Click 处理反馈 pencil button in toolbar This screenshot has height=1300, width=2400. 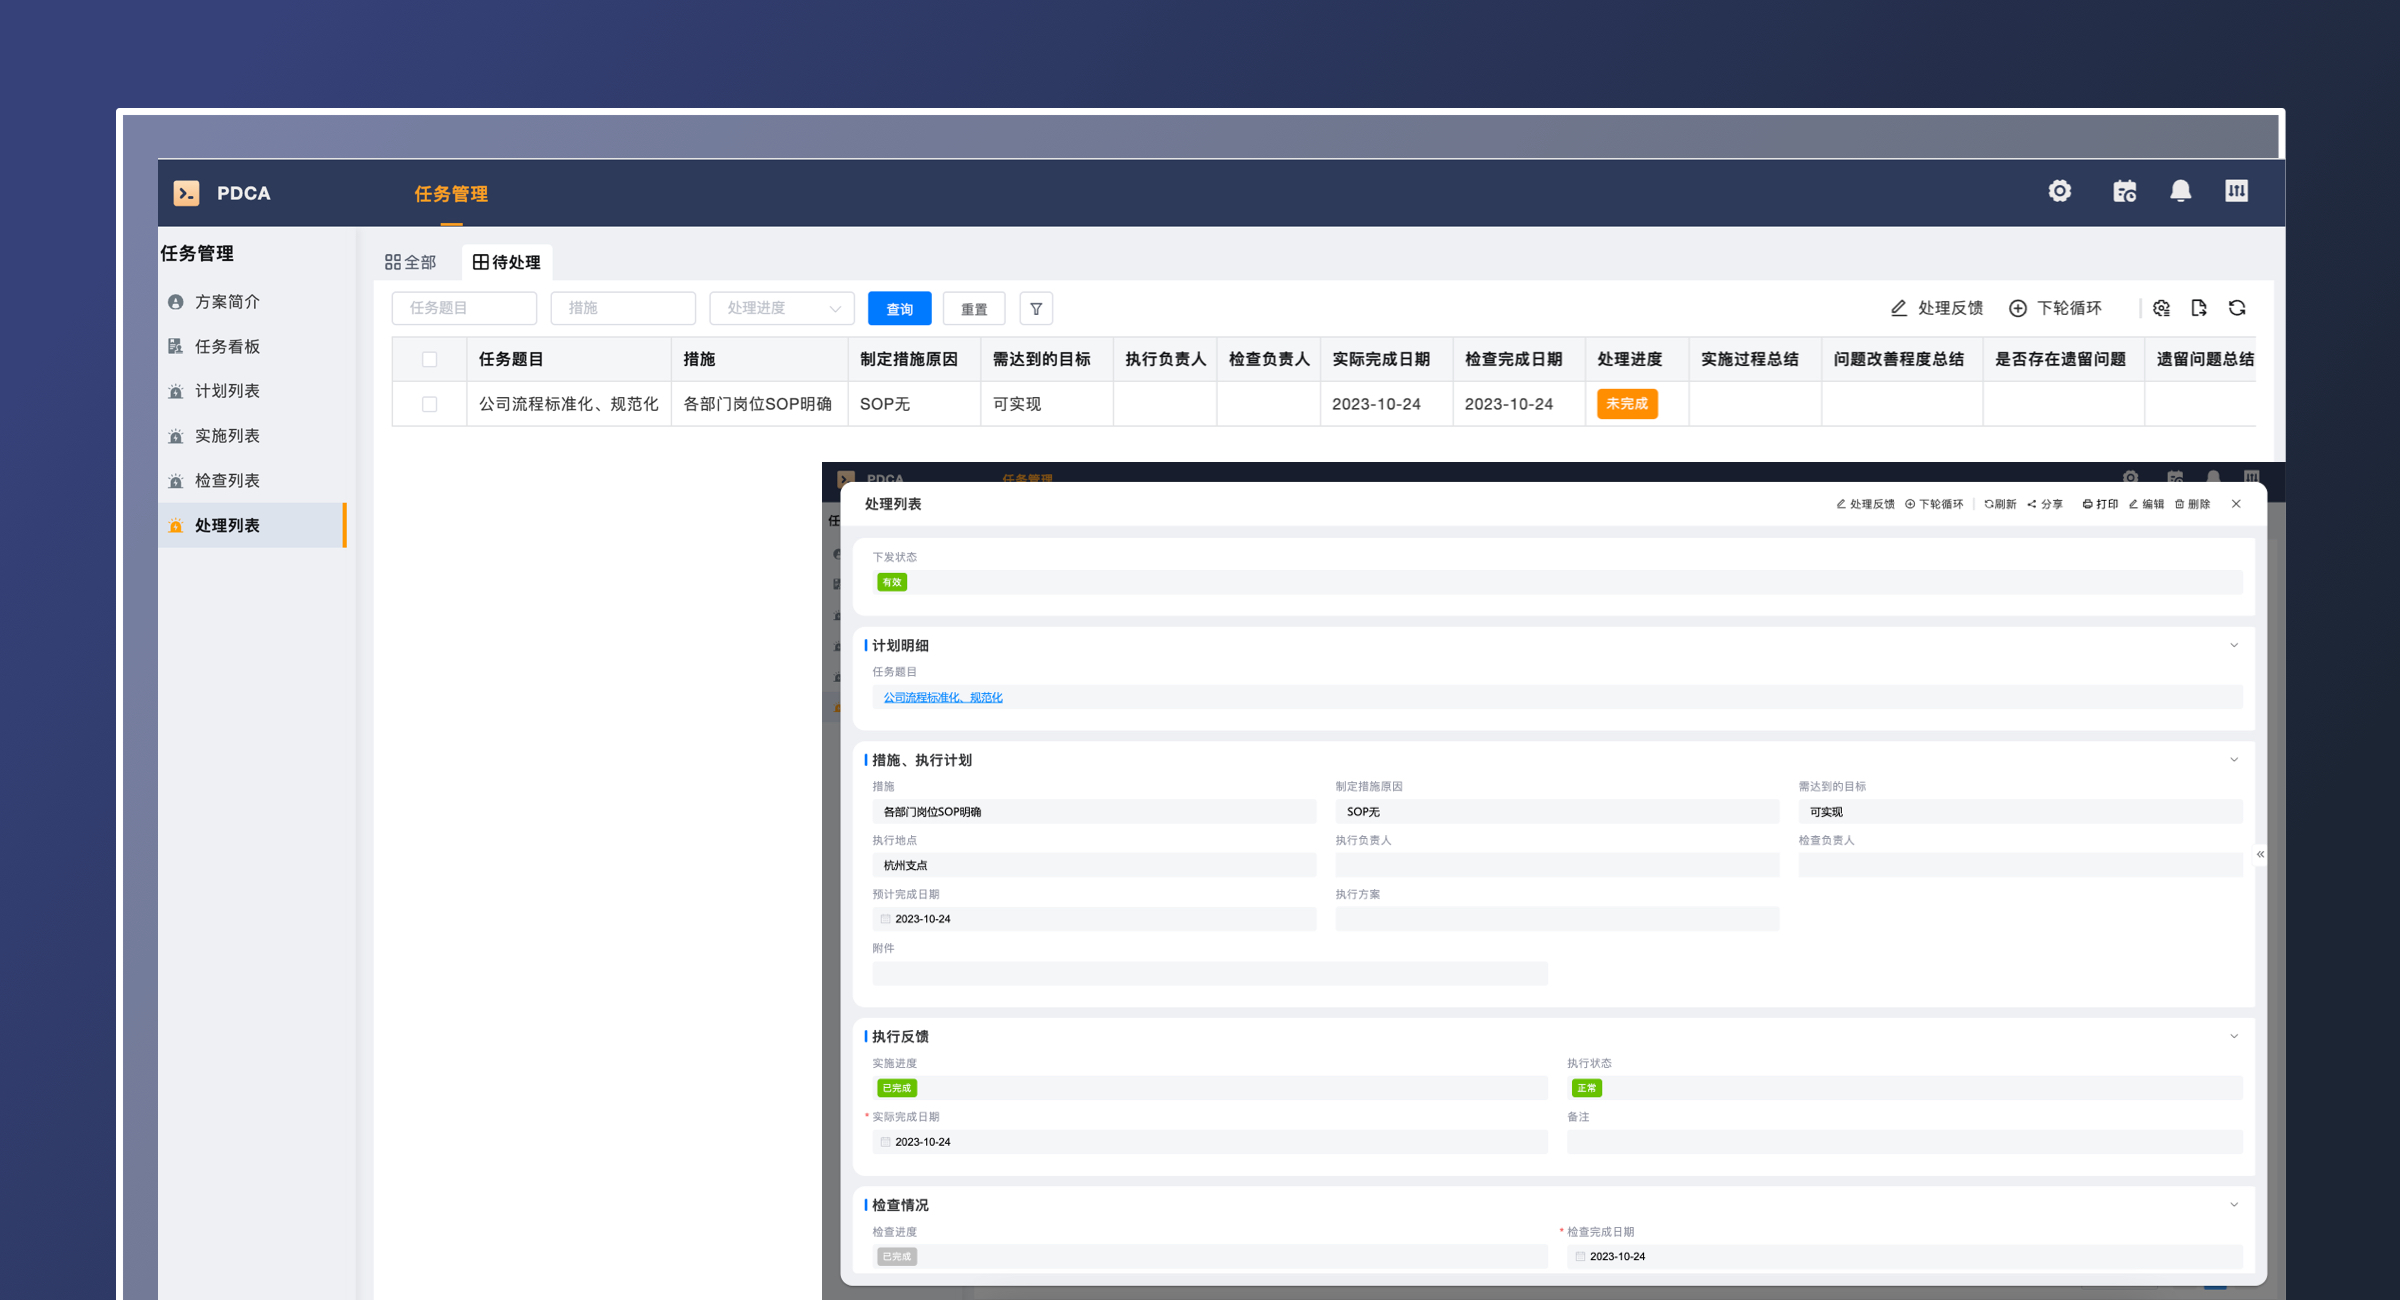[1936, 308]
